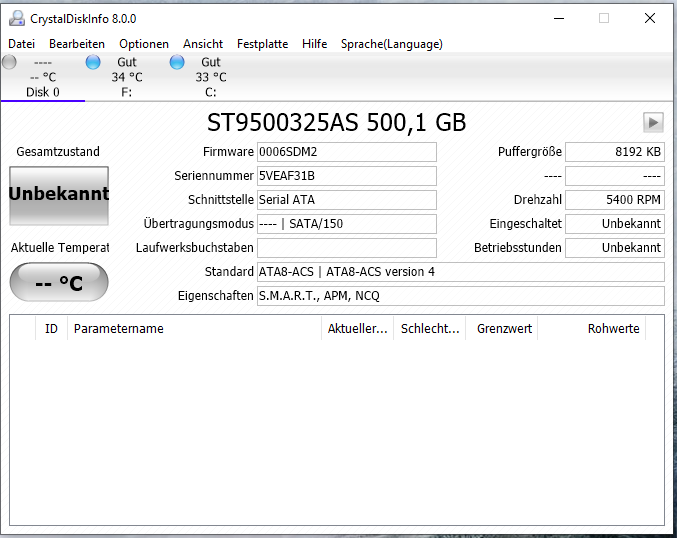This screenshot has height=538, width=677.
Task: Open the Festplatte menu
Action: tap(263, 44)
